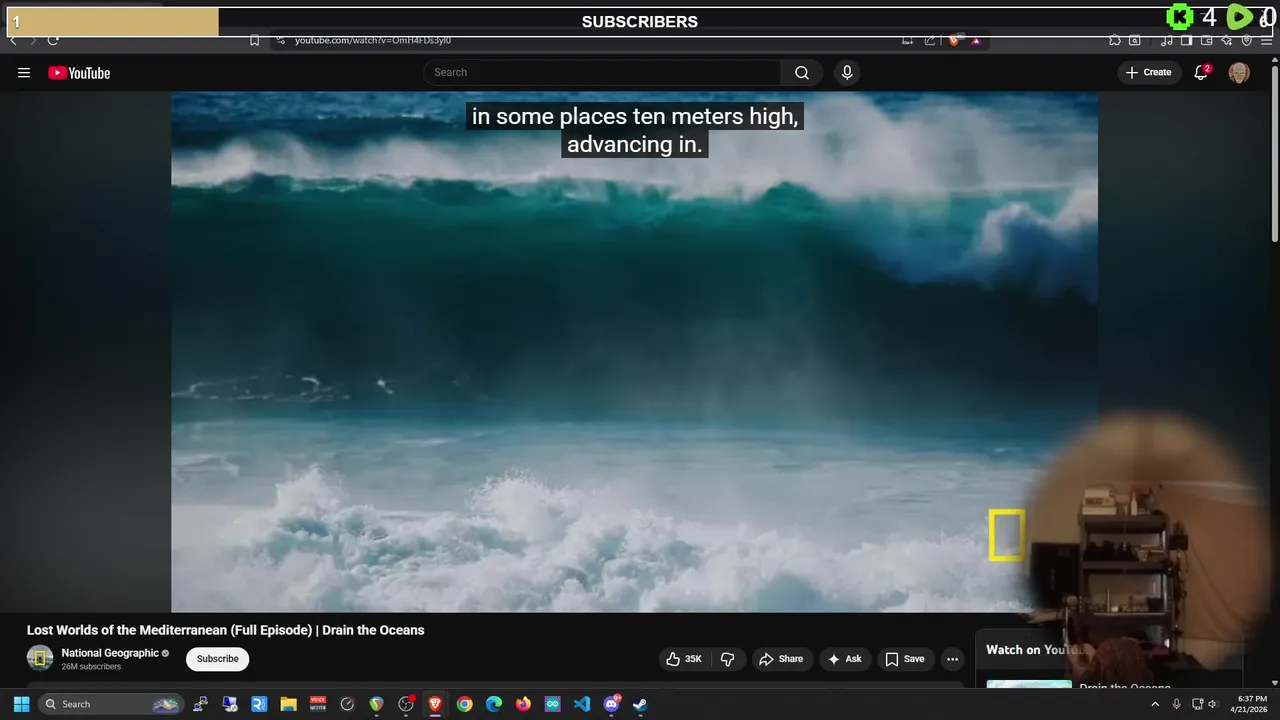Open the account avatar menu
Viewport: 1280px width, 720px height.
[x=1239, y=73]
